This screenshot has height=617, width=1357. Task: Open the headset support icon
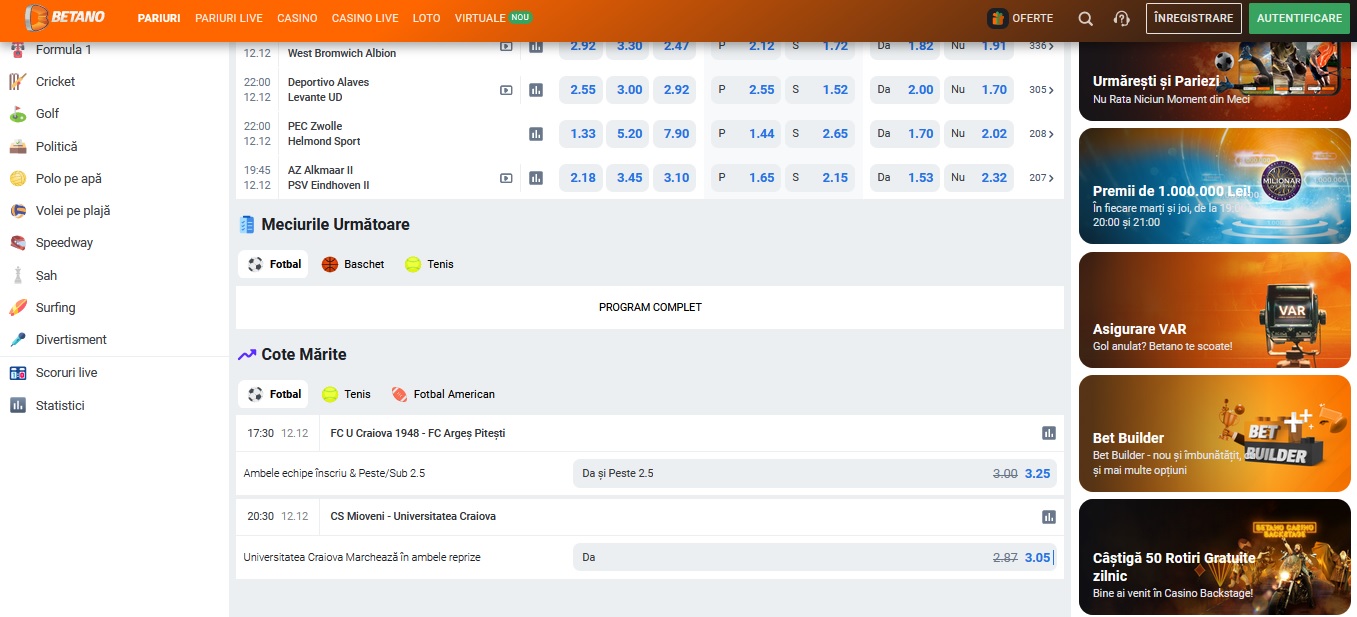tap(1121, 19)
